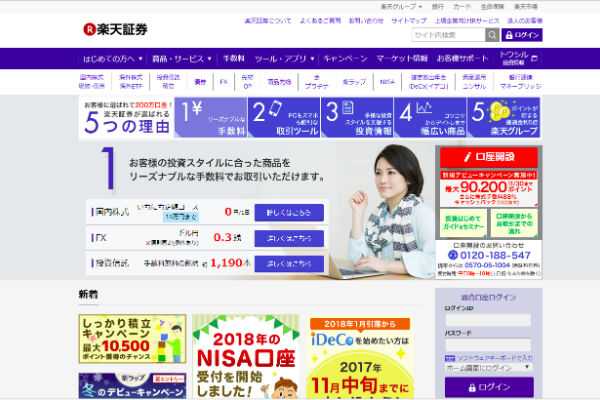The image size is (600, 400).
Task: Open トウシル external link icon
Action: point(535,58)
